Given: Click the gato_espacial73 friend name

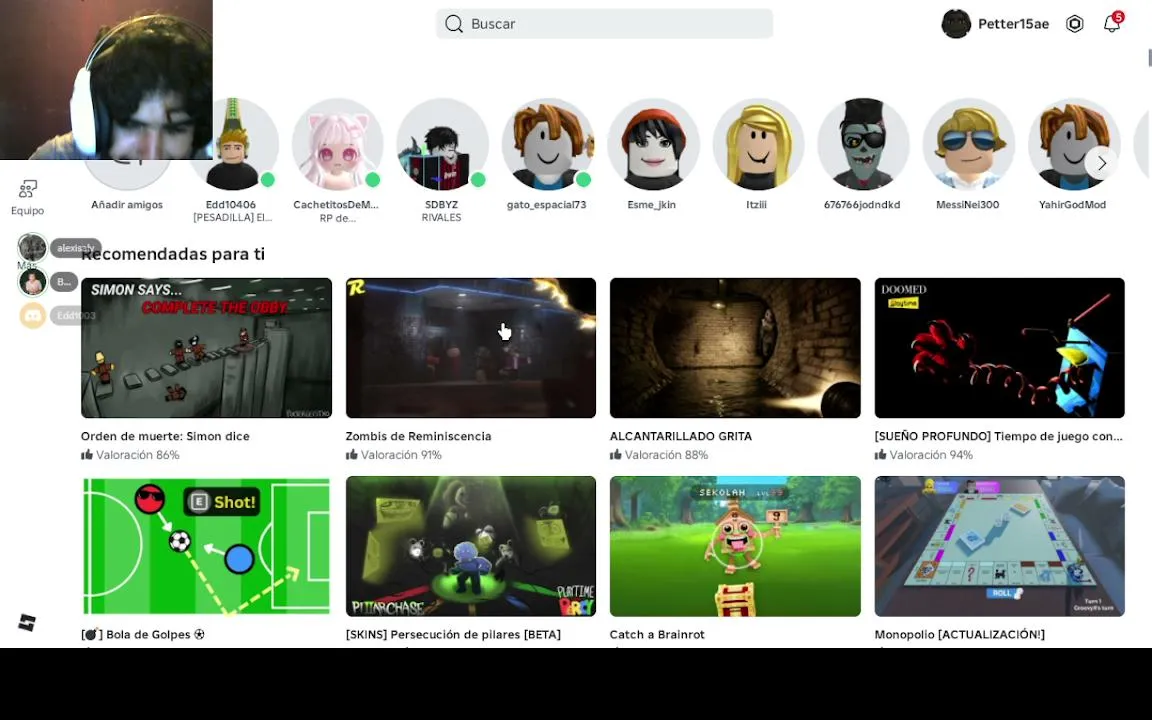Looking at the screenshot, I should tap(547, 205).
